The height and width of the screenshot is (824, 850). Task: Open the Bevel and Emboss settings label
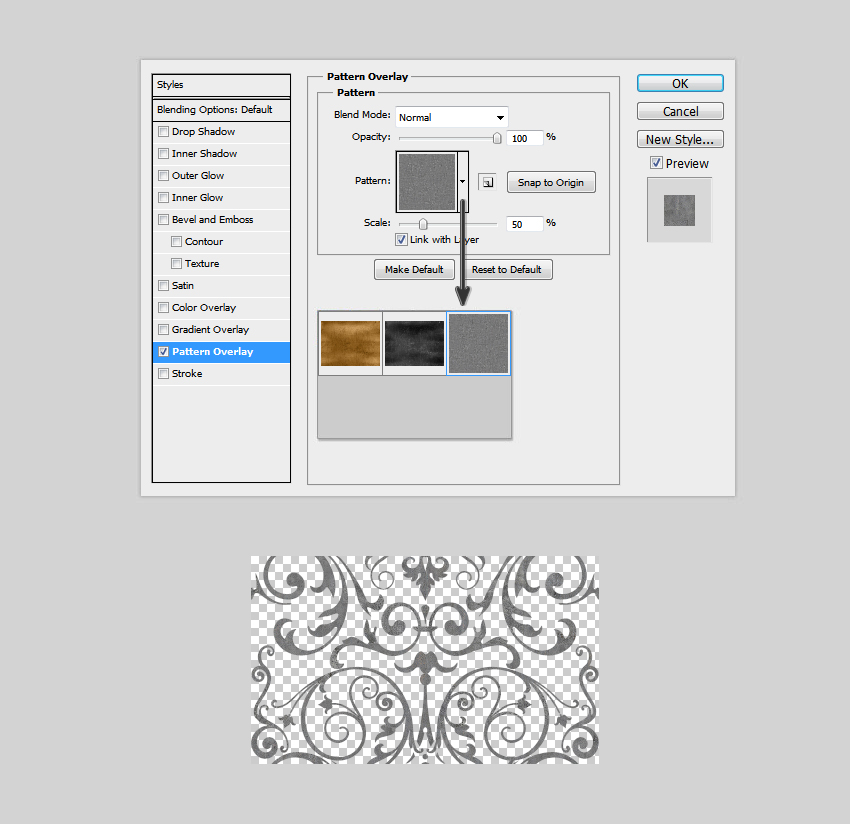click(x=212, y=220)
